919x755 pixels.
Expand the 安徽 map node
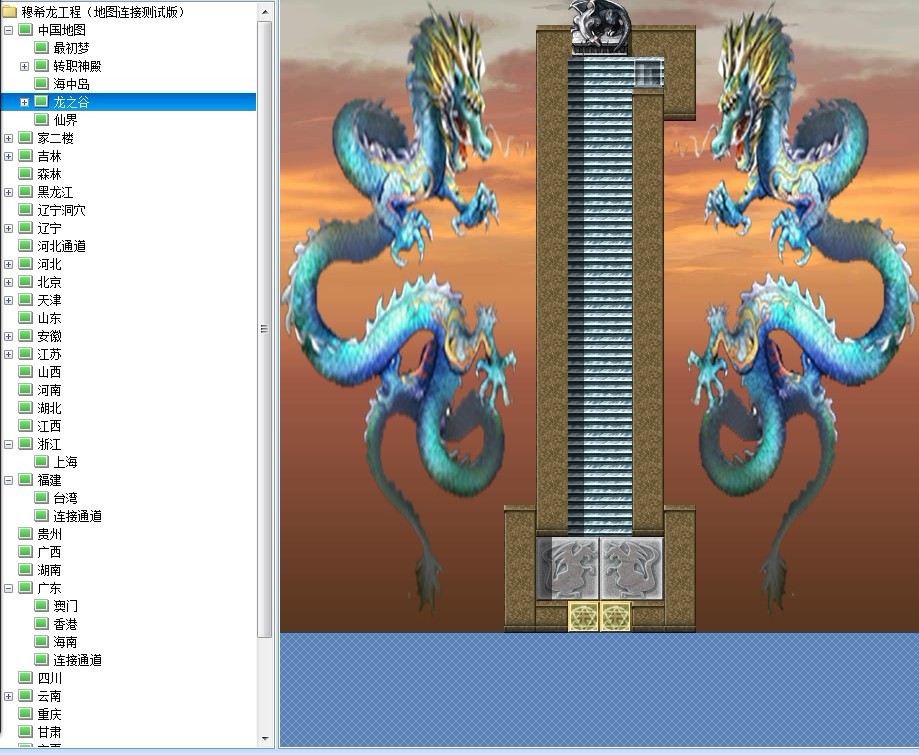8,336
